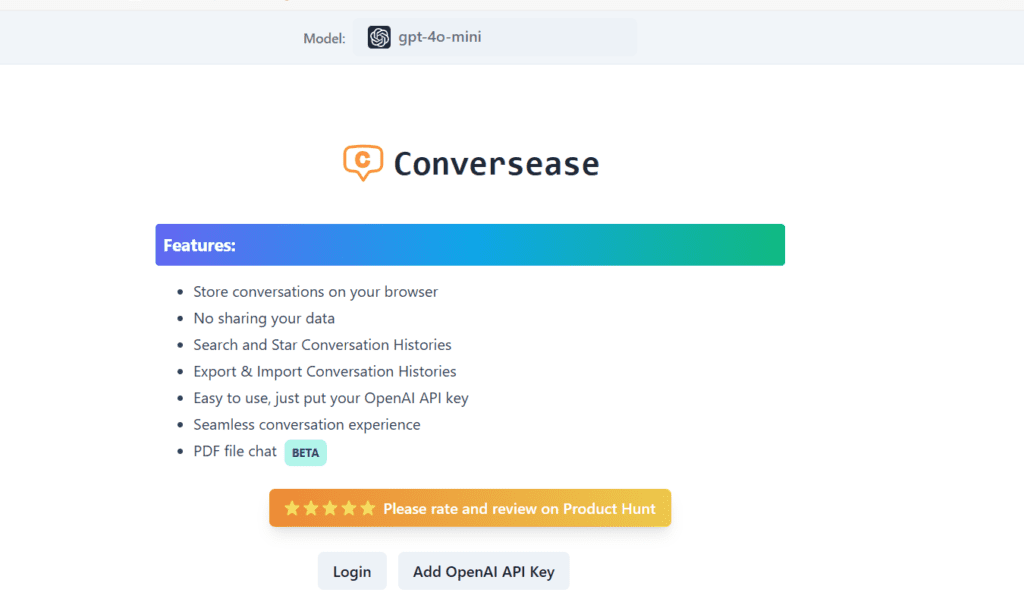Click the BETA badge next to PDF file chat
The width and height of the screenshot is (1024, 602).
pyautogui.click(x=305, y=452)
